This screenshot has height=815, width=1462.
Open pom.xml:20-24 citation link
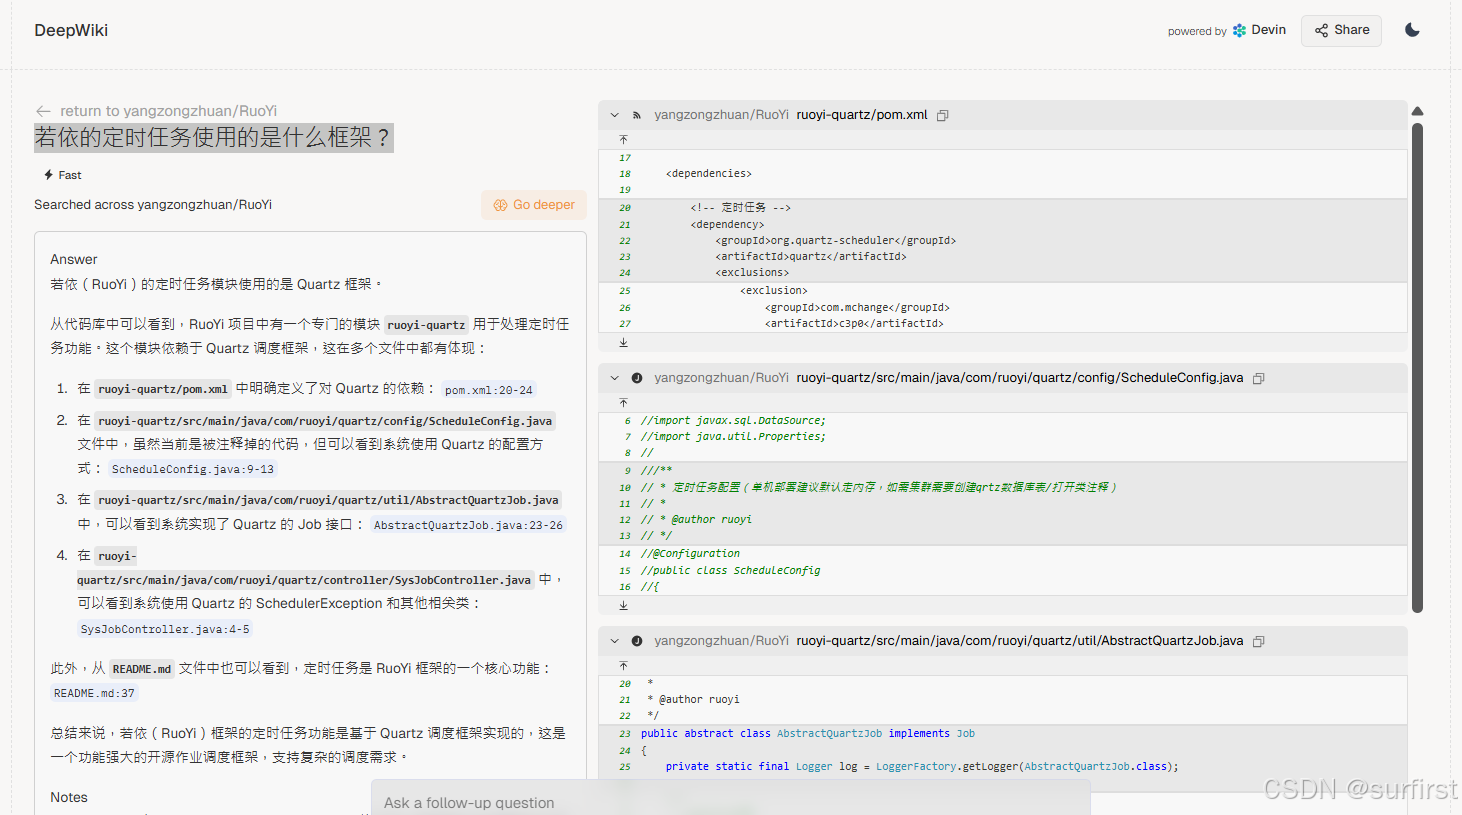tap(489, 390)
